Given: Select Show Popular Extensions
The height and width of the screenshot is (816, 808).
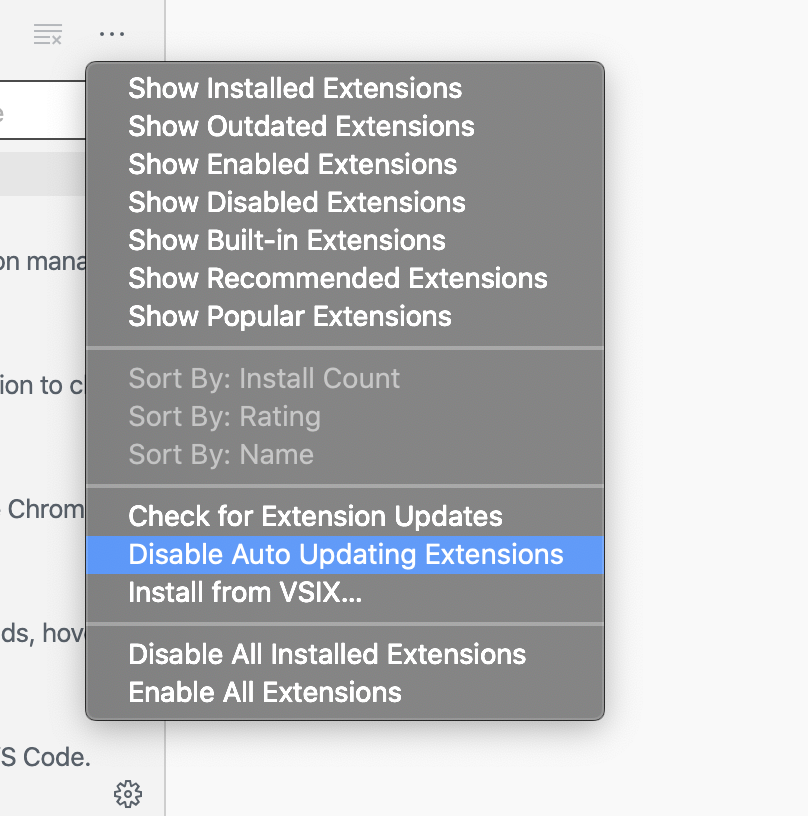Looking at the screenshot, I should coord(288,317).
